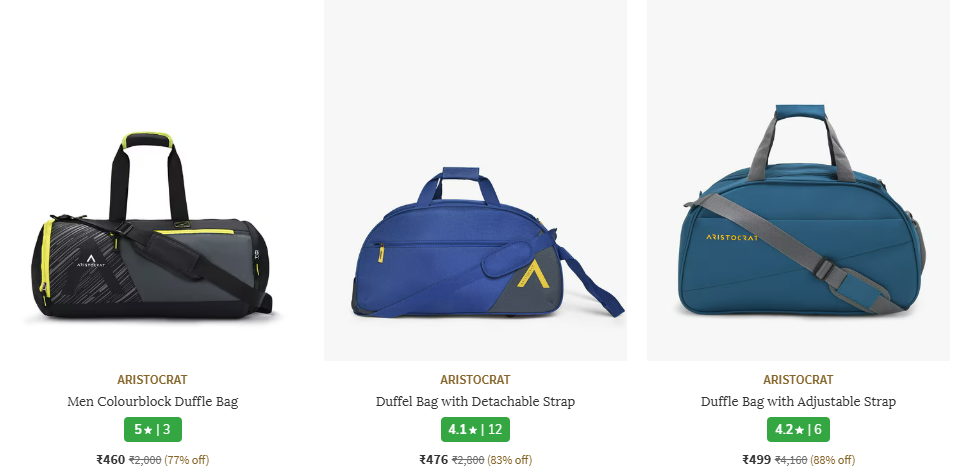Click Aristocrat brand above Duffel Bag with Detachable Strap
This screenshot has width=964, height=472.
(475, 380)
